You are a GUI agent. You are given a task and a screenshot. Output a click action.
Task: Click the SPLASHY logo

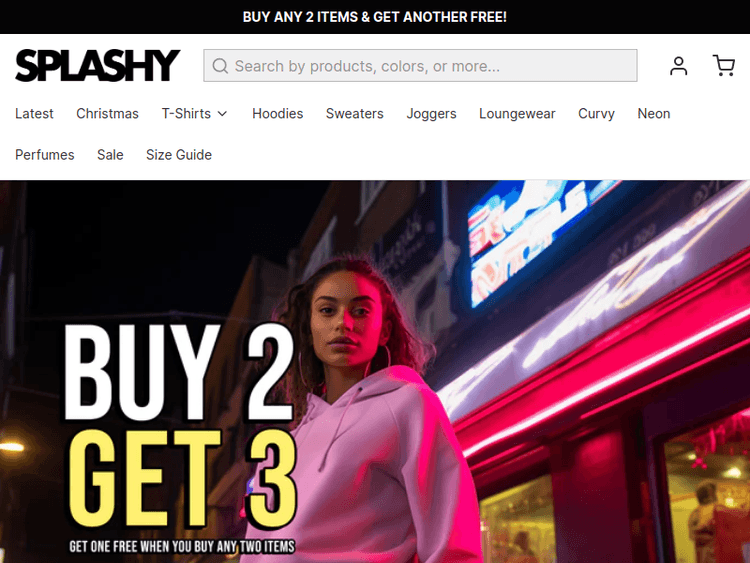pos(98,66)
